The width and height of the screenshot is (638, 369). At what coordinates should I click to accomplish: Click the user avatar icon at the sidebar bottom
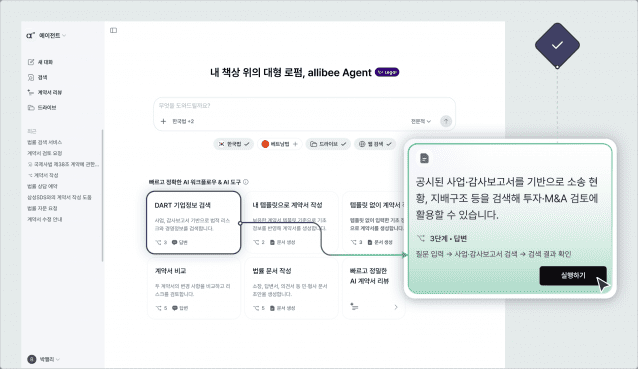click(31, 359)
